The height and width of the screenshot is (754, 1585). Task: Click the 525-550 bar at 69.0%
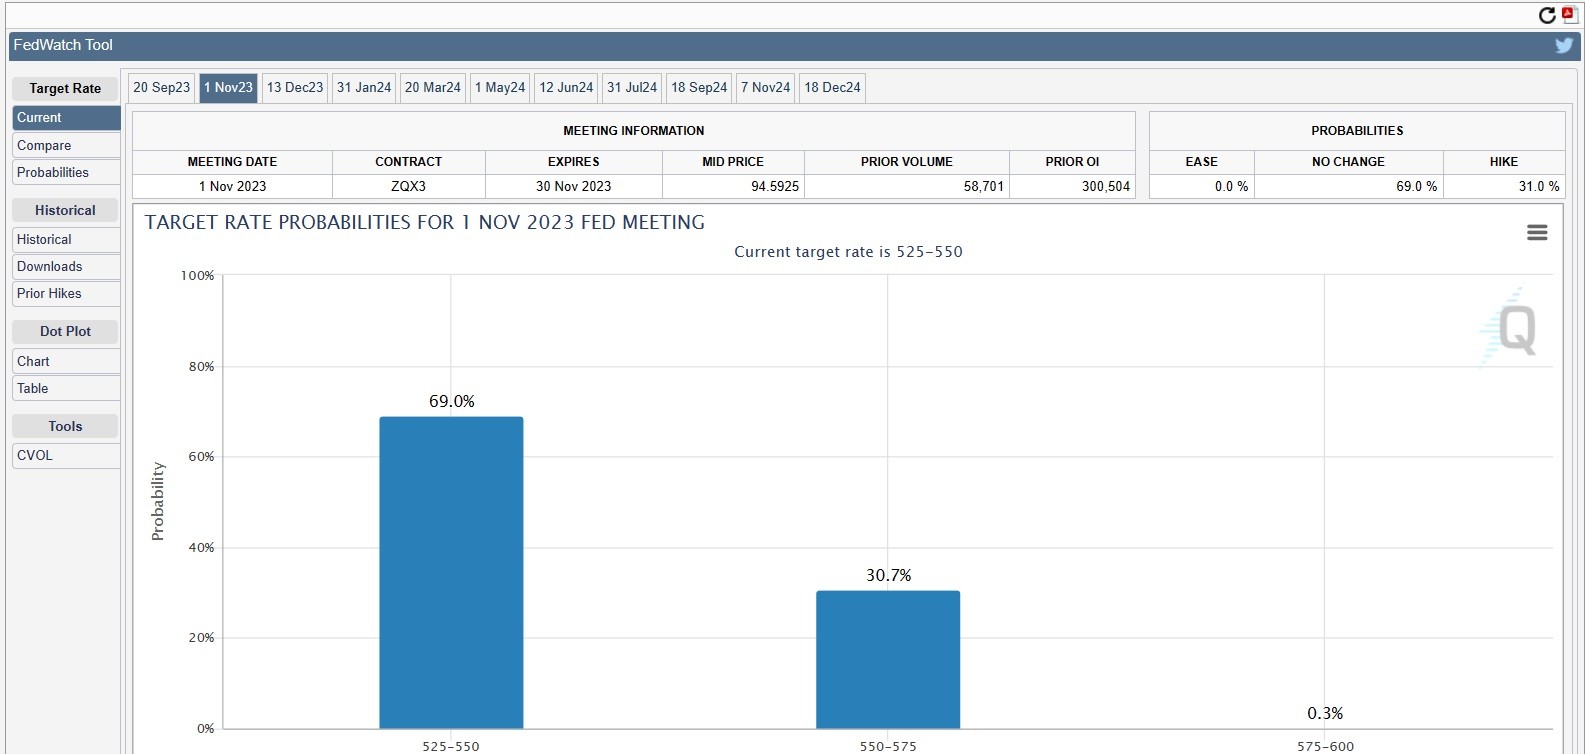(451, 572)
